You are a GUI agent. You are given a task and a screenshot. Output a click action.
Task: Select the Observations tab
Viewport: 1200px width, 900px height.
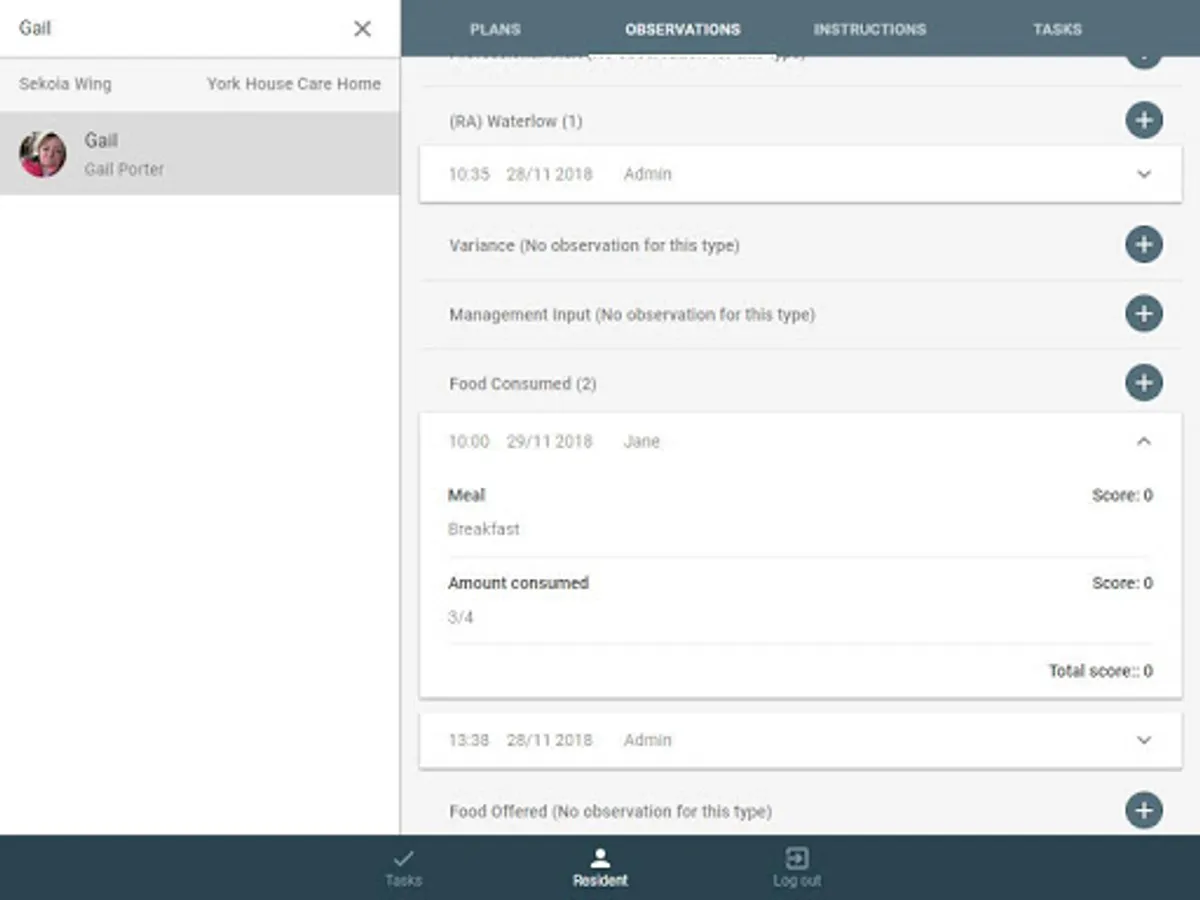click(x=683, y=29)
